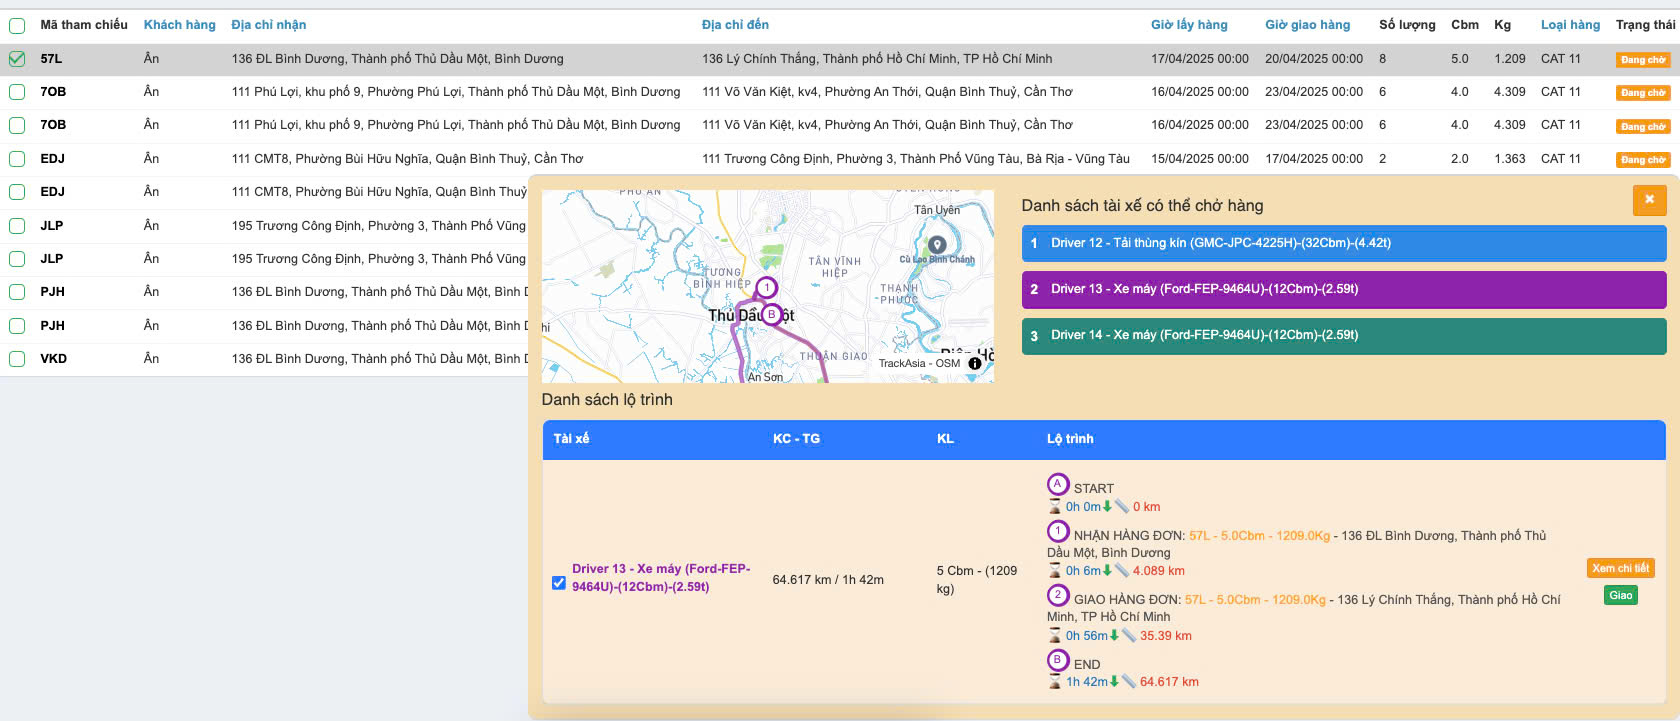
Task: Click the END point B icon in route
Action: tap(1058, 661)
